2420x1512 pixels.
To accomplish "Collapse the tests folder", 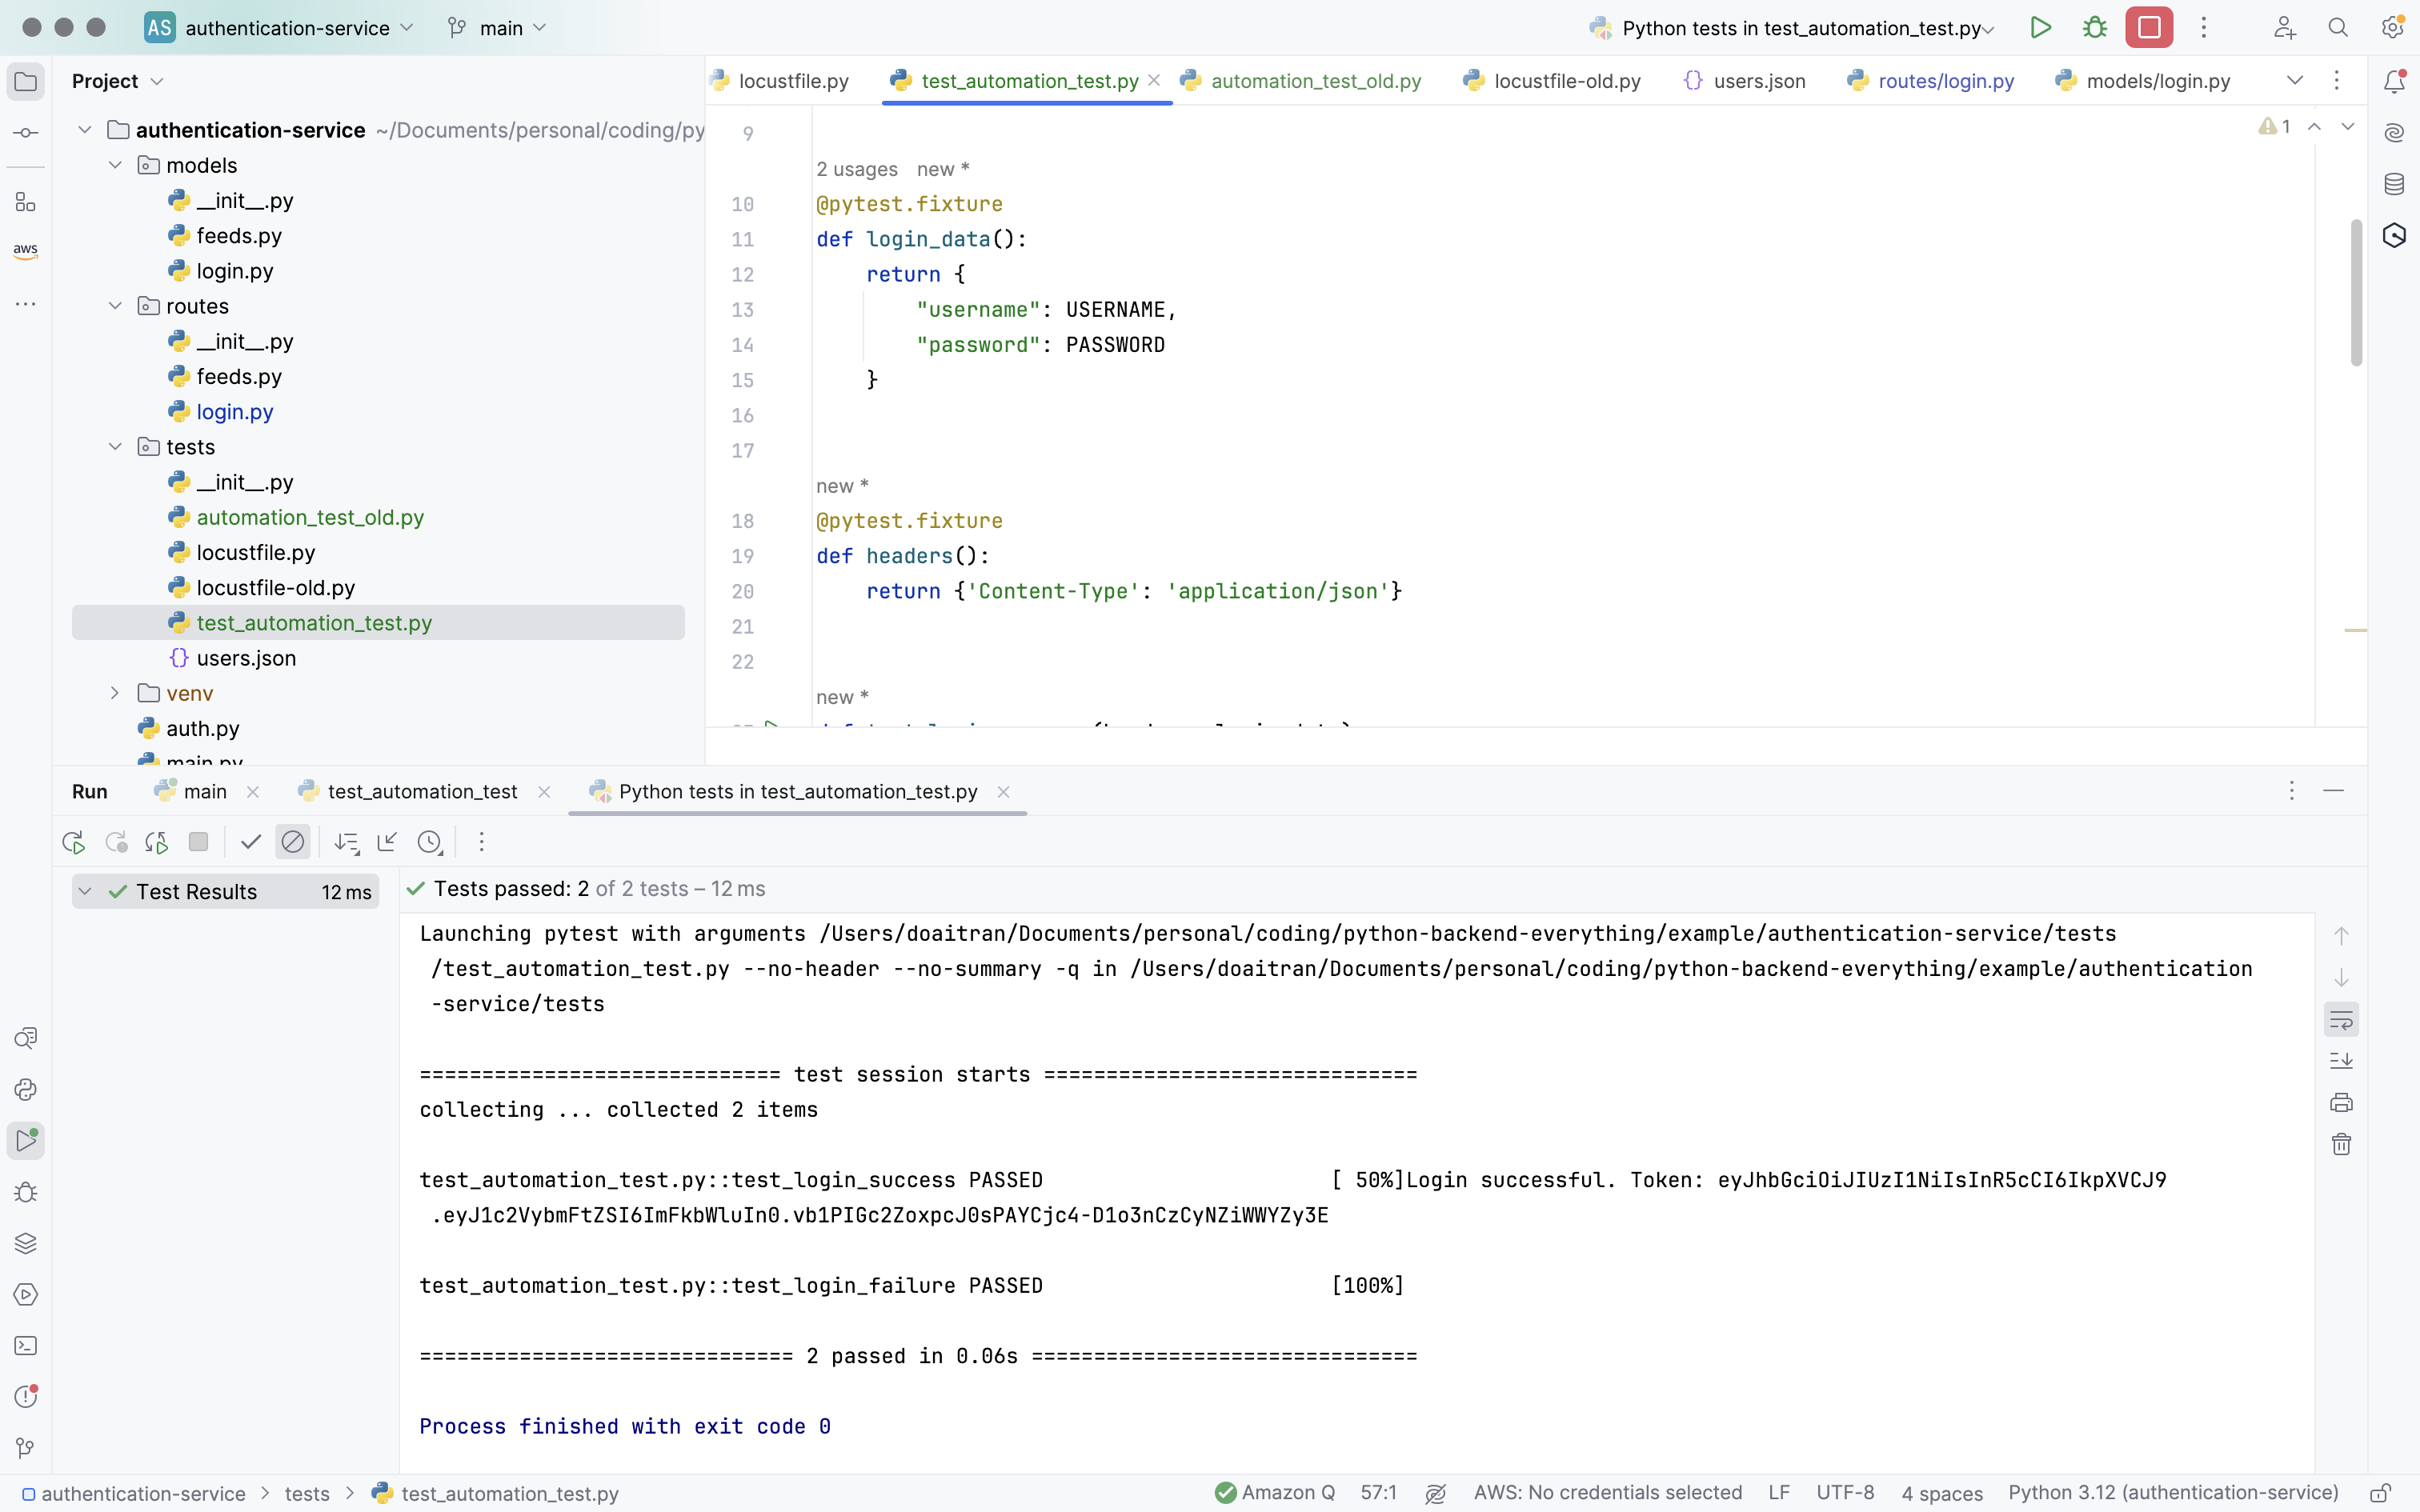I will 115,447.
